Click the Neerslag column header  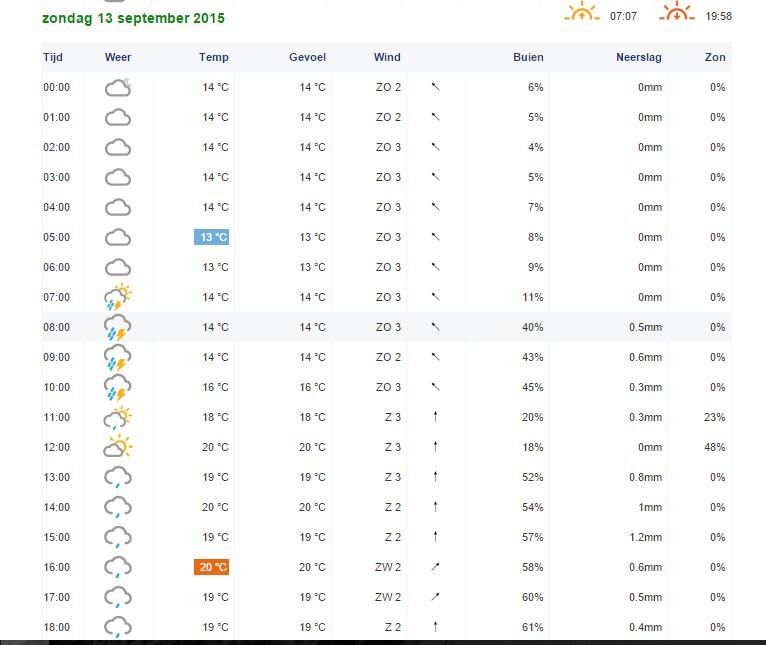pos(638,57)
